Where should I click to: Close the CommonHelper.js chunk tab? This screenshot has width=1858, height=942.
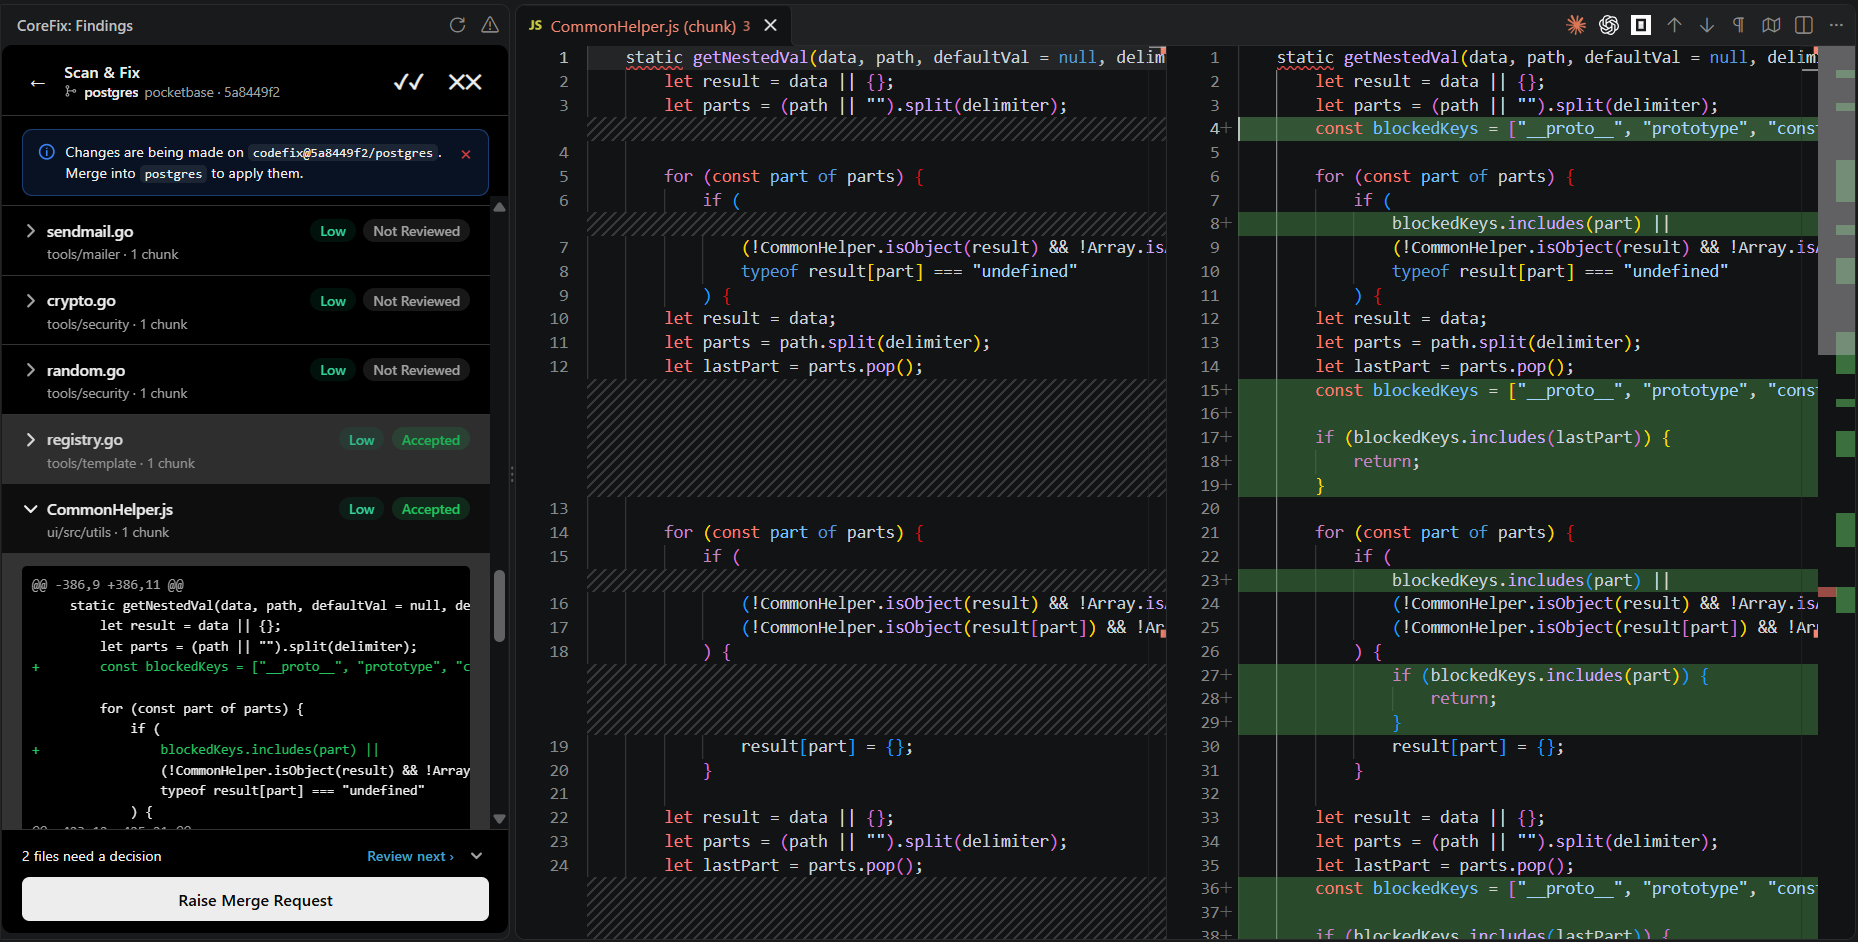click(x=770, y=25)
